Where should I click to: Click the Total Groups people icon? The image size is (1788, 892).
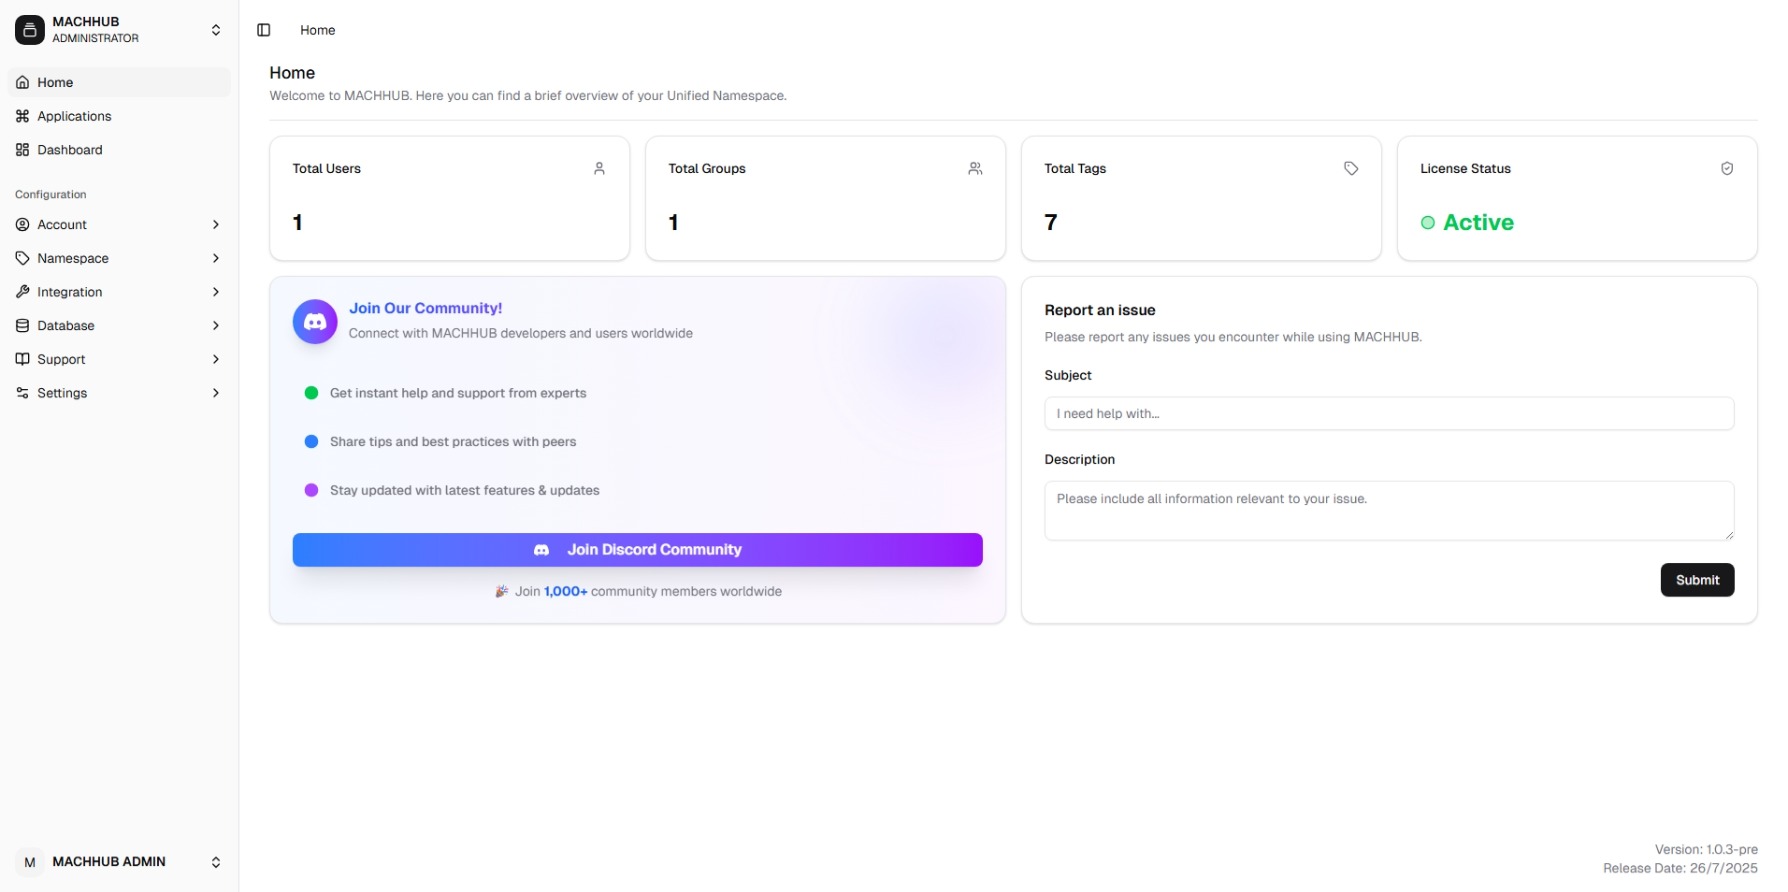coord(975,169)
